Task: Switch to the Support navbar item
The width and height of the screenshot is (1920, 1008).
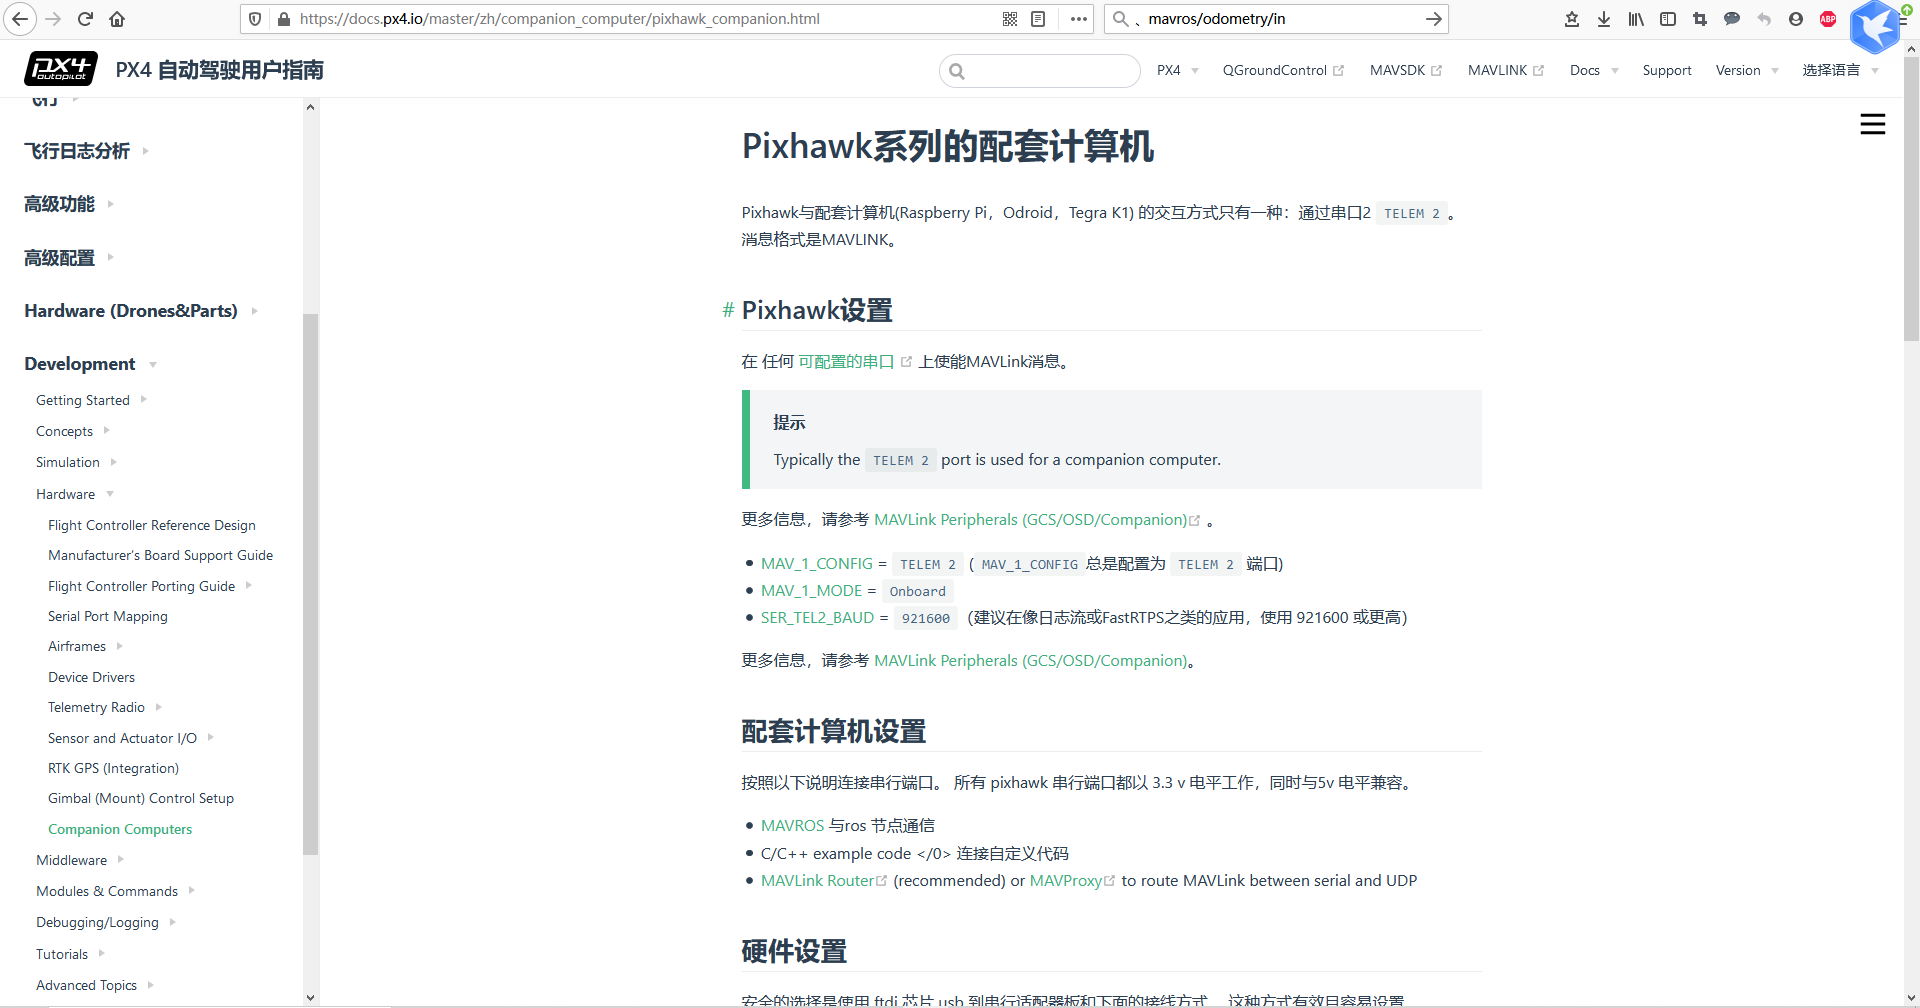Action: (1667, 70)
